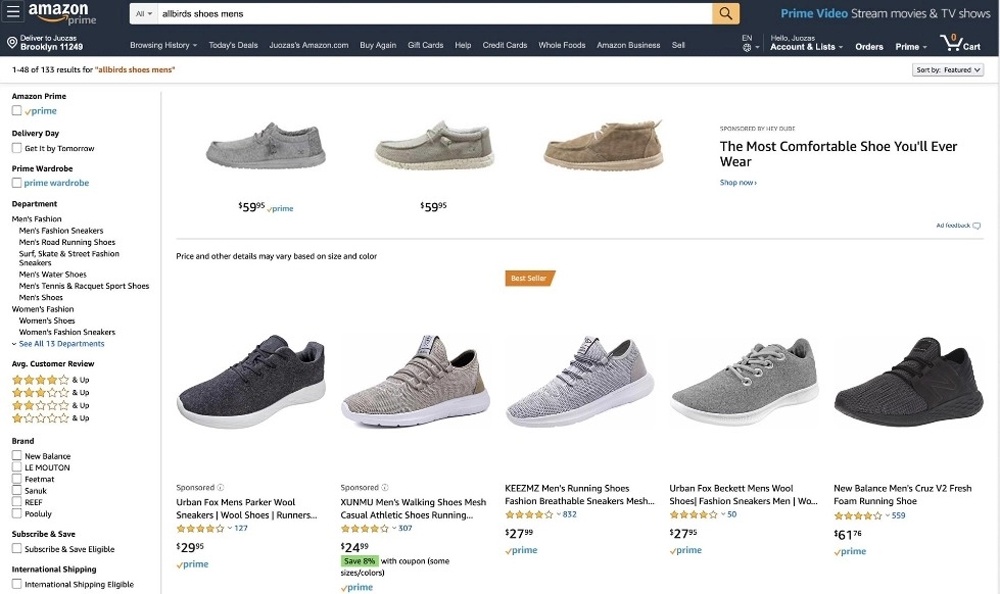Open the Account & Lists menu
Image resolution: width=1000 pixels, height=594 pixels.
coord(806,45)
